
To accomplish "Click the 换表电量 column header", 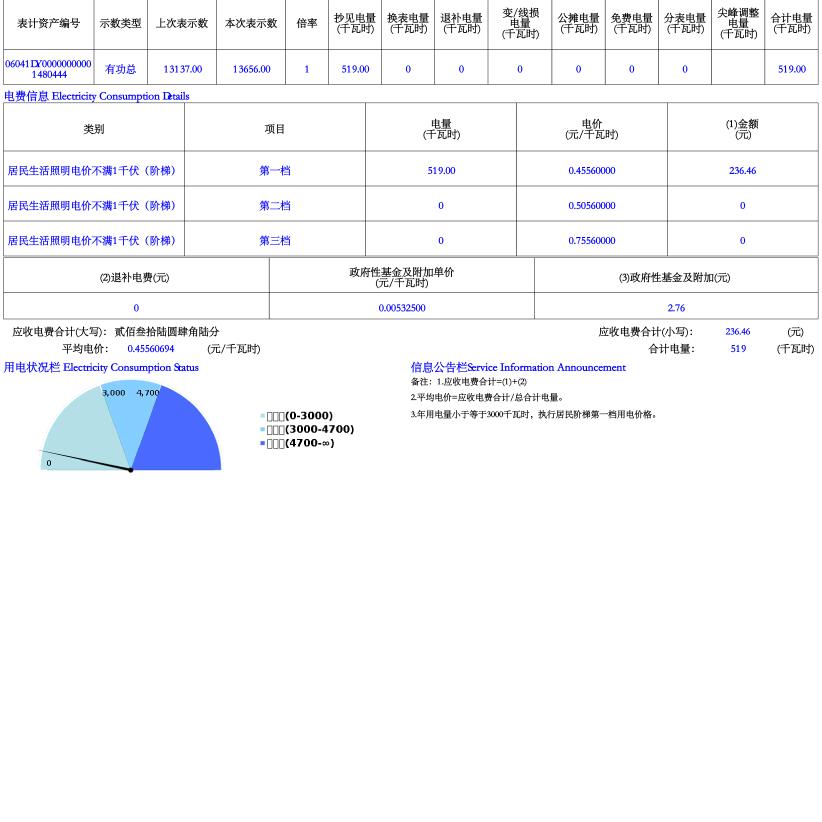I will pos(408,24).
